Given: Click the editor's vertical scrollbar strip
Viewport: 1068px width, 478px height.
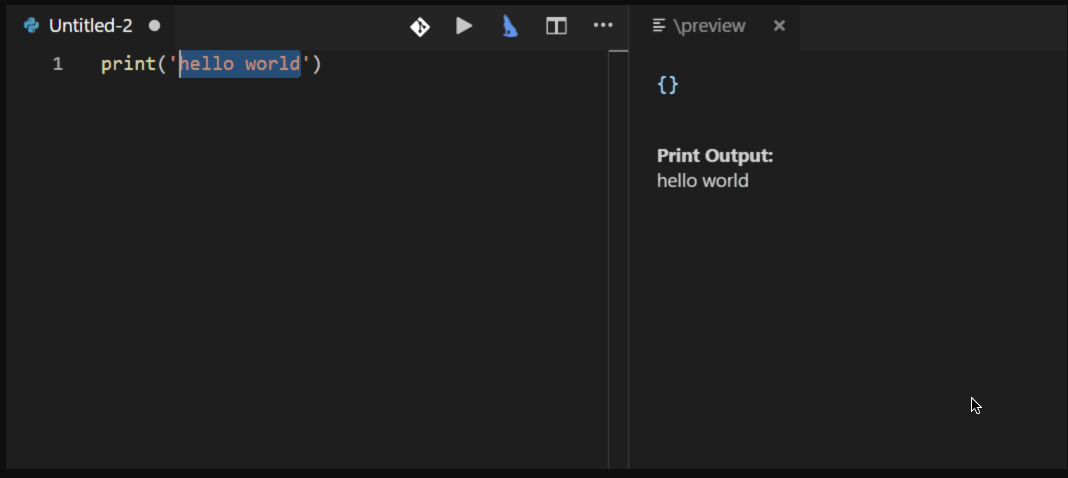Looking at the screenshot, I should tap(618, 250).
